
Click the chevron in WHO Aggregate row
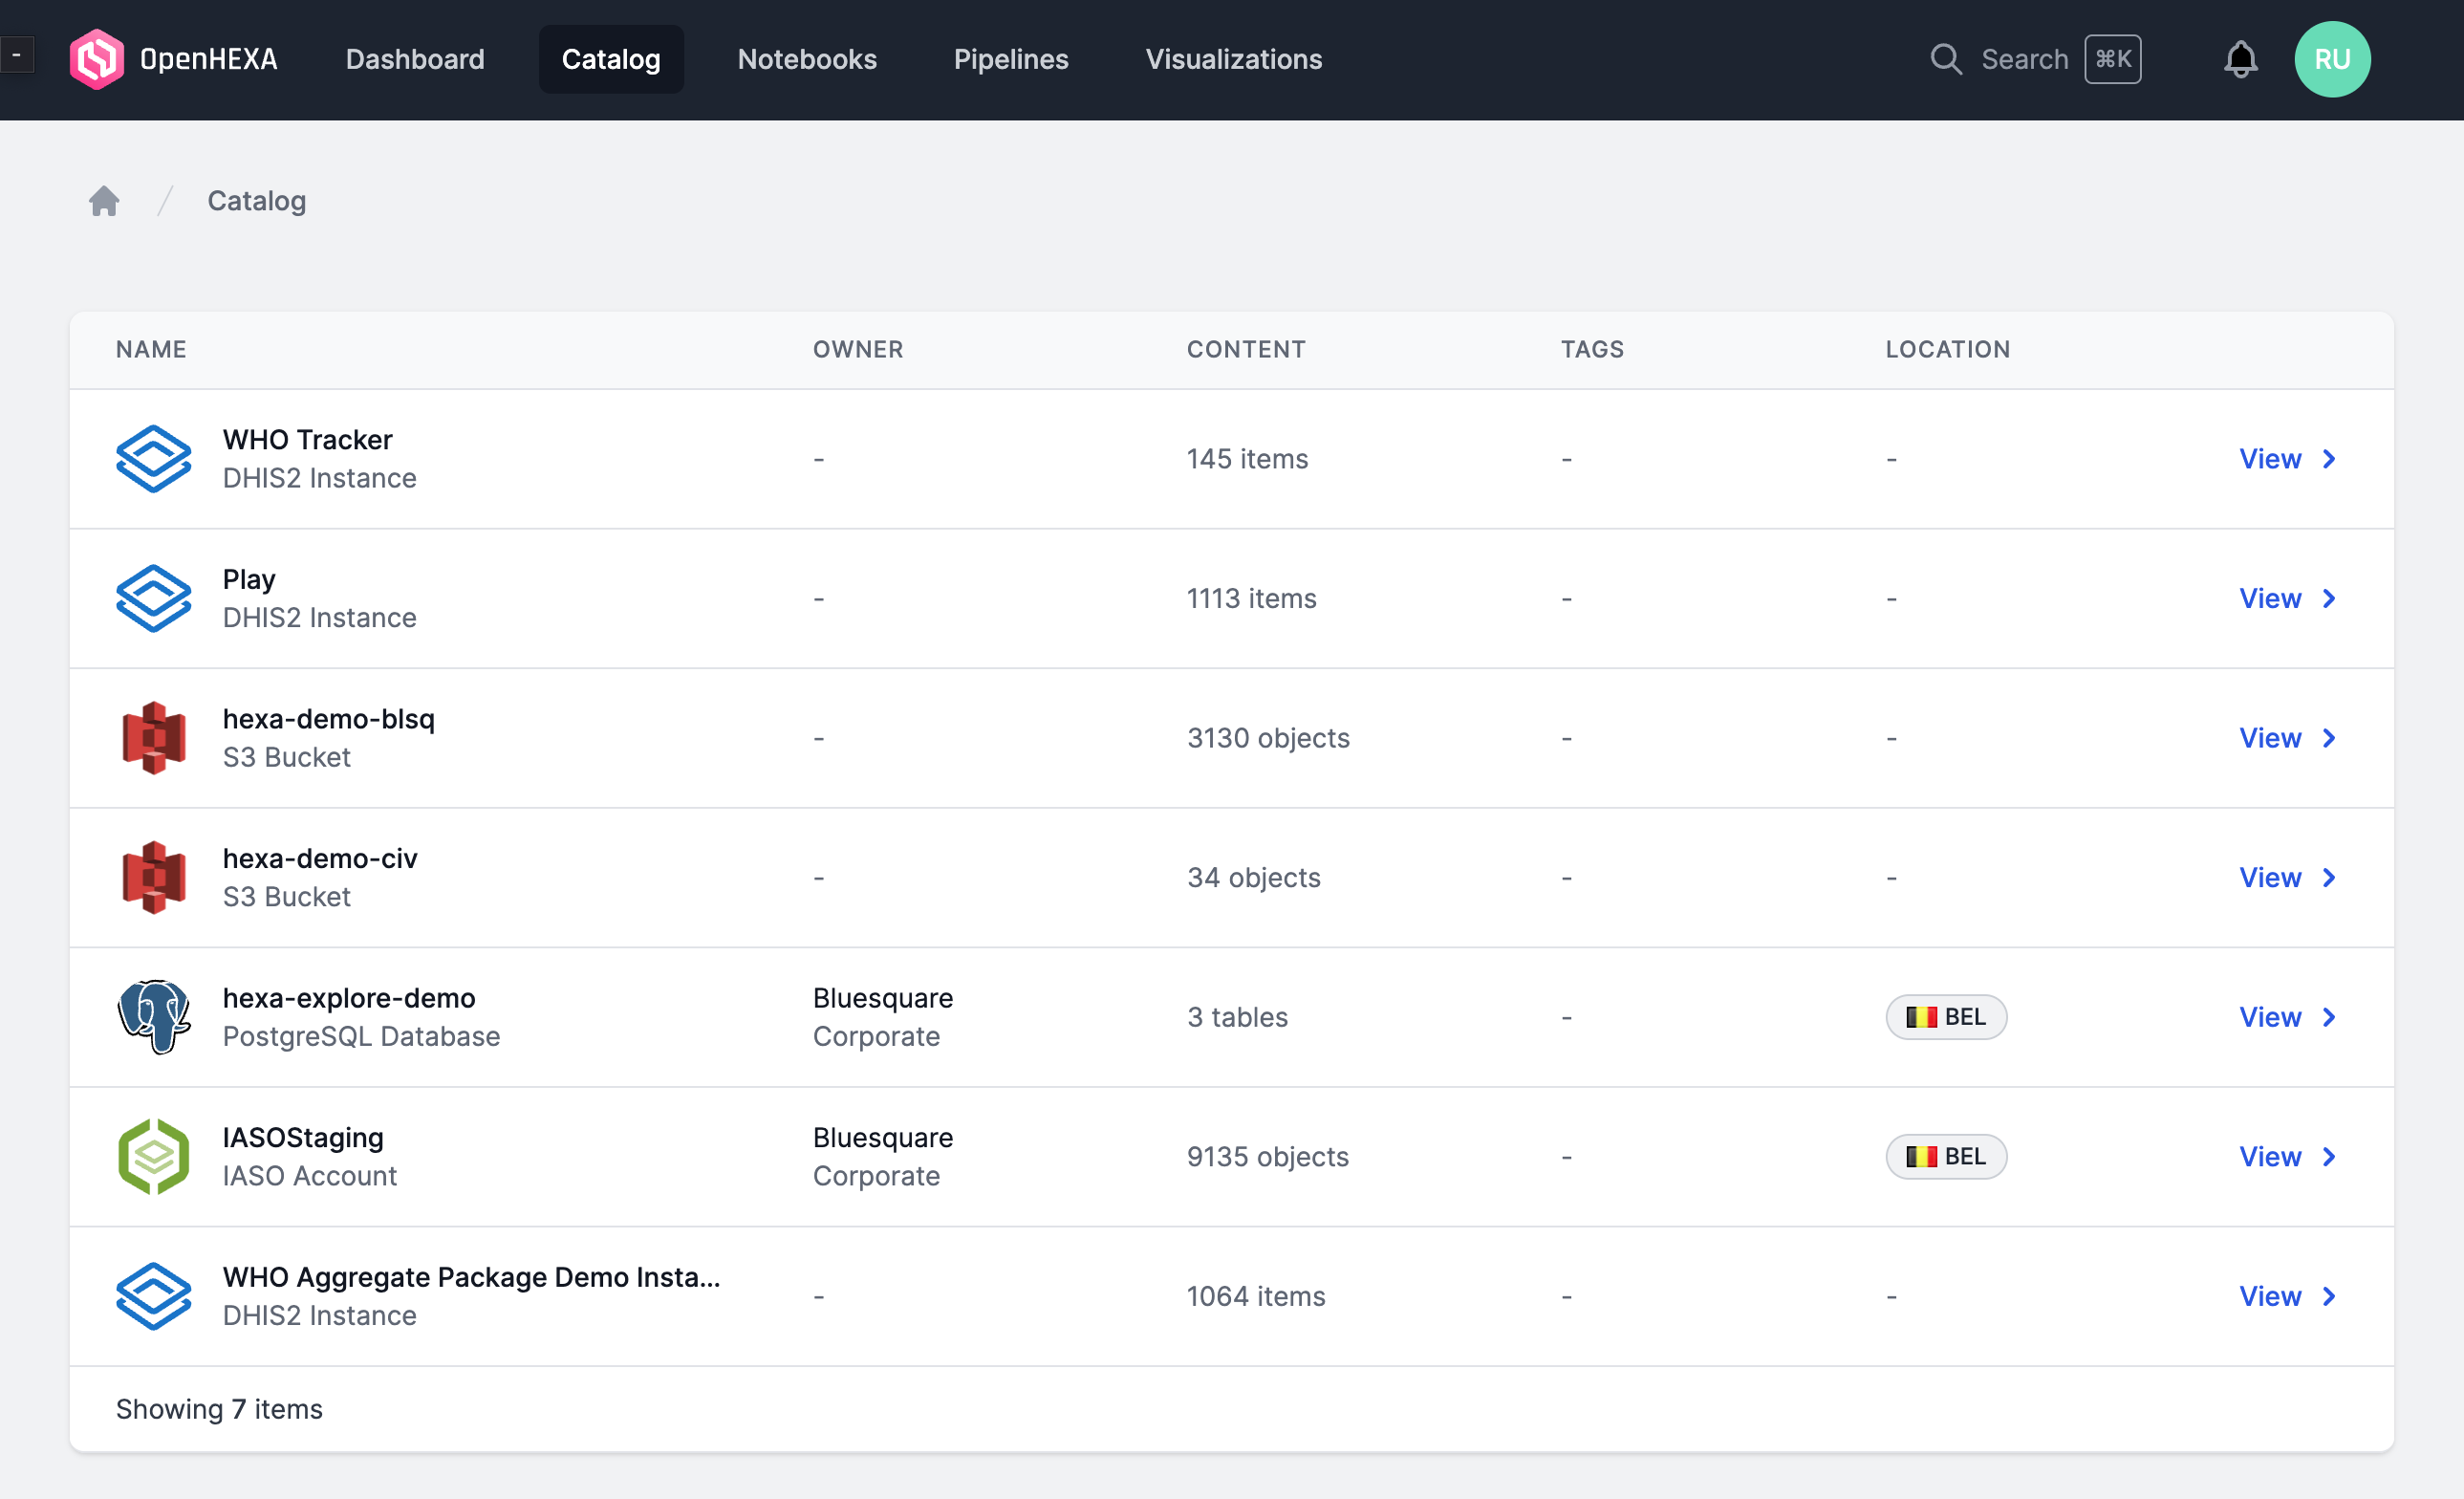(2329, 1296)
